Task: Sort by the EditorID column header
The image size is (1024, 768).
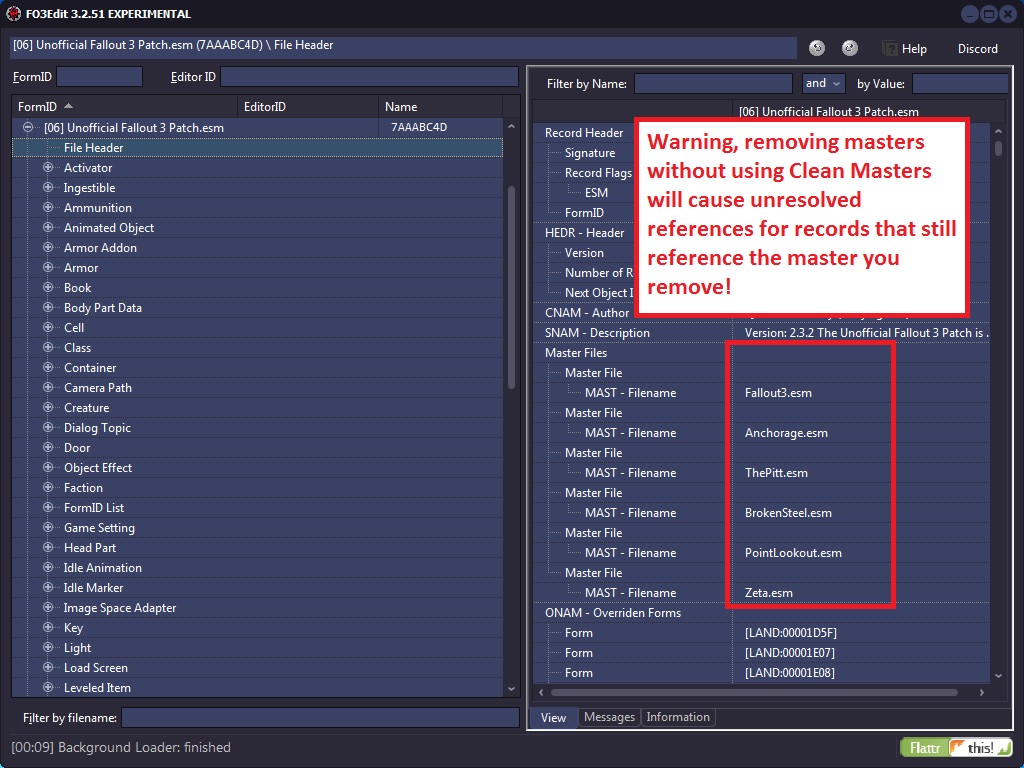Action: point(308,106)
